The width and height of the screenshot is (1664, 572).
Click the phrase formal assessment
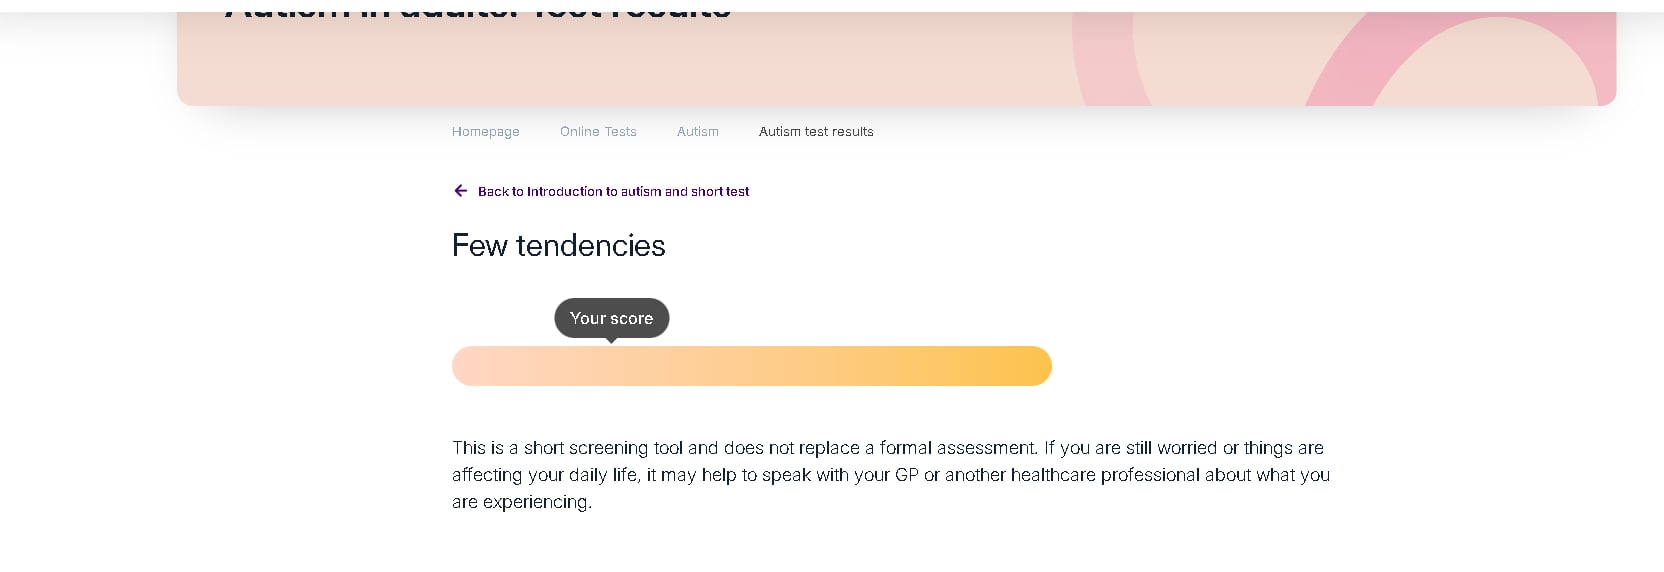point(958,448)
